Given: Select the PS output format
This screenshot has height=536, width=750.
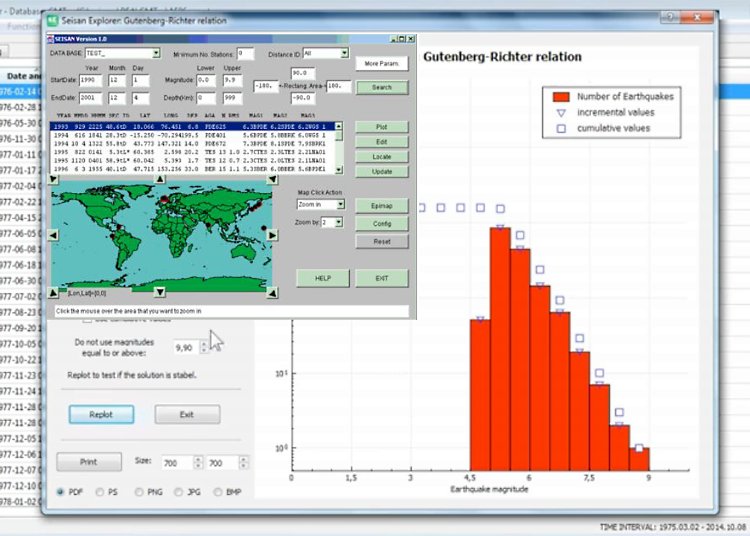Looking at the screenshot, I should pos(99,492).
